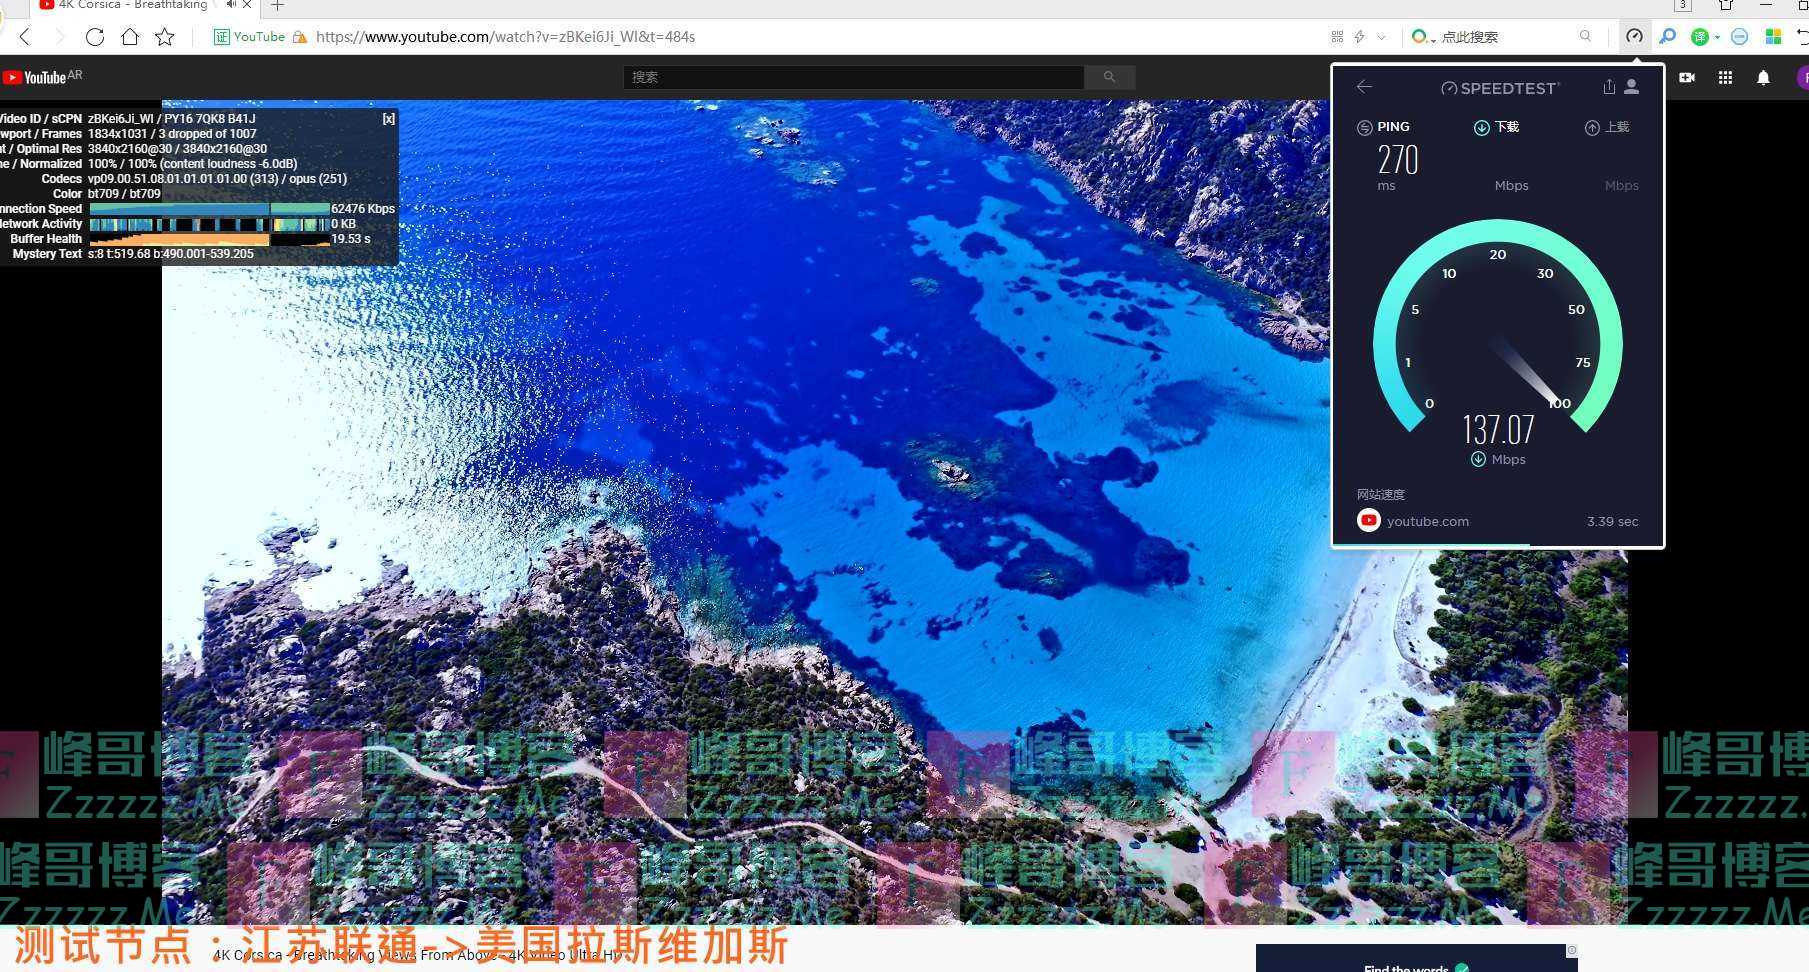Click the blue key password extension icon

(x=1667, y=37)
